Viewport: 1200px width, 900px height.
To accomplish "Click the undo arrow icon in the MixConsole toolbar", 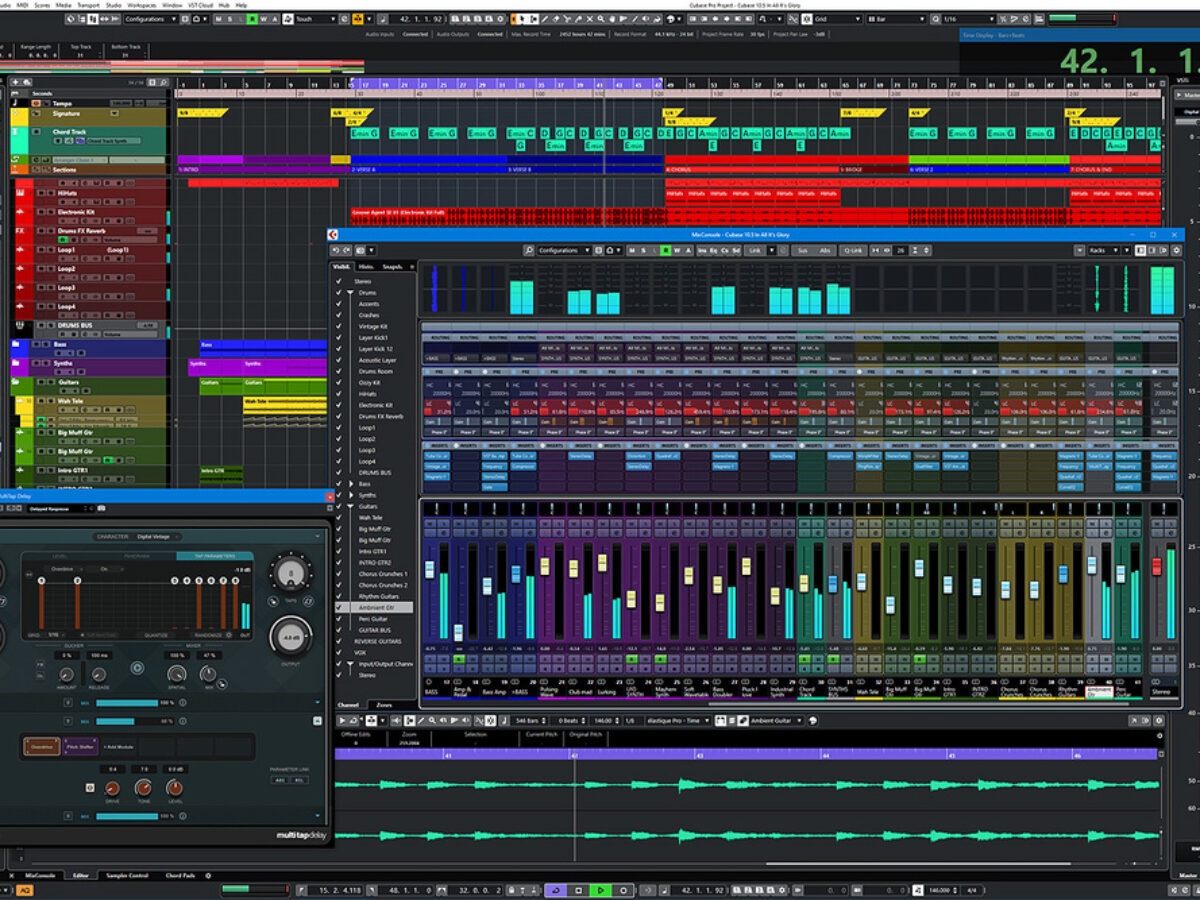I will tap(336, 250).
